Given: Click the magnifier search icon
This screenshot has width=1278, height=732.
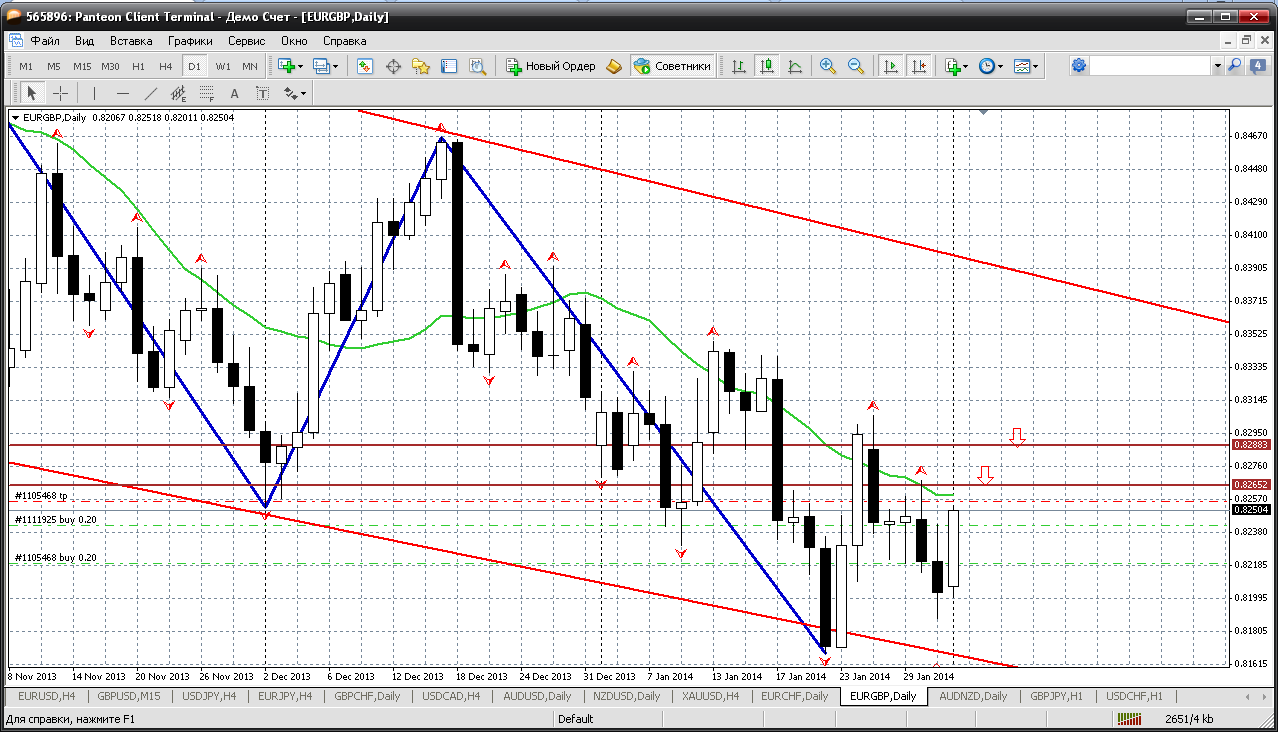Looking at the screenshot, I should pyautogui.click(x=1234, y=65).
